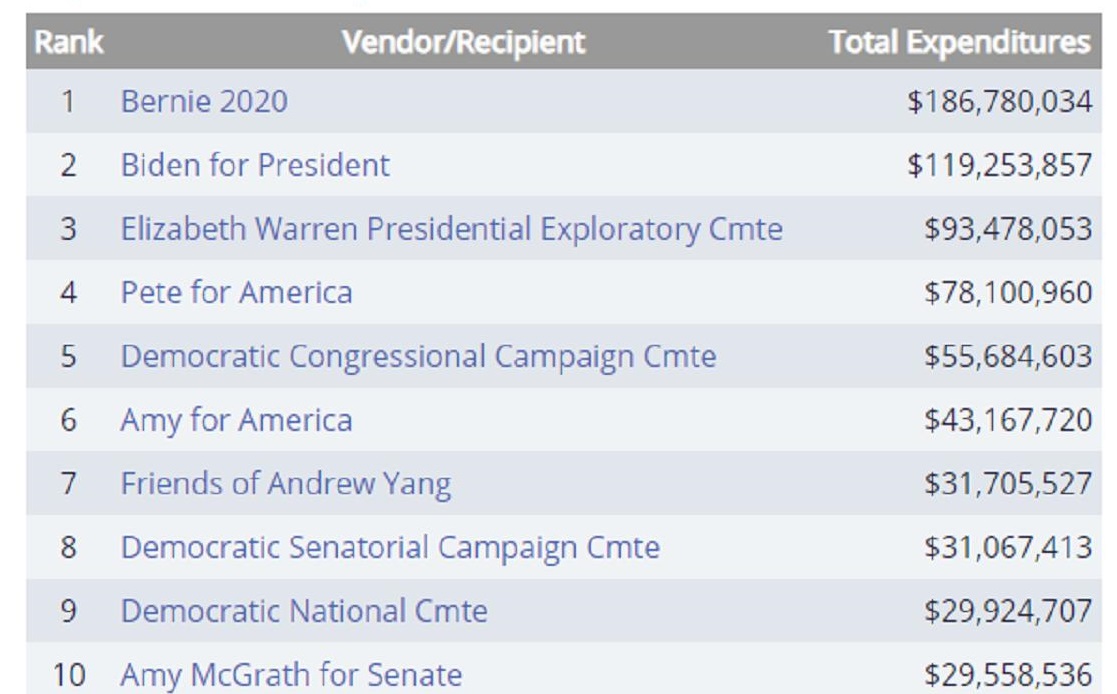Open the Democratic National Cmte link
Screen dimensions: 1117x694
(304, 611)
